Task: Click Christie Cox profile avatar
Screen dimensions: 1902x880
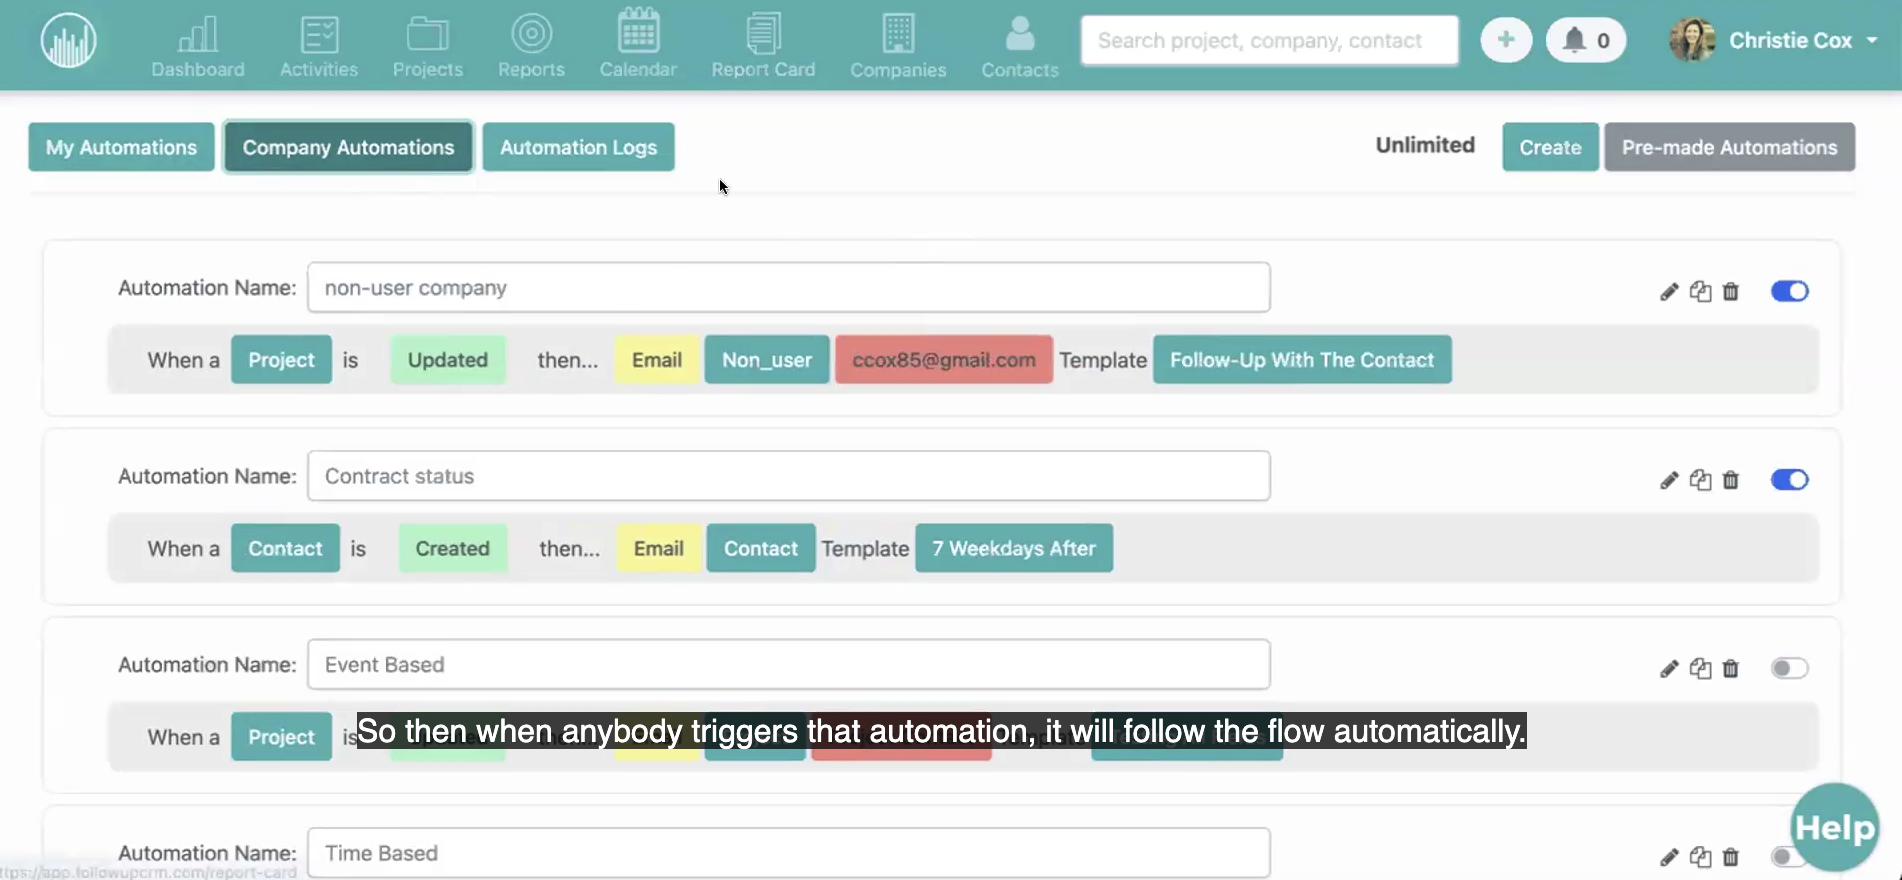Action: point(1692,40)
